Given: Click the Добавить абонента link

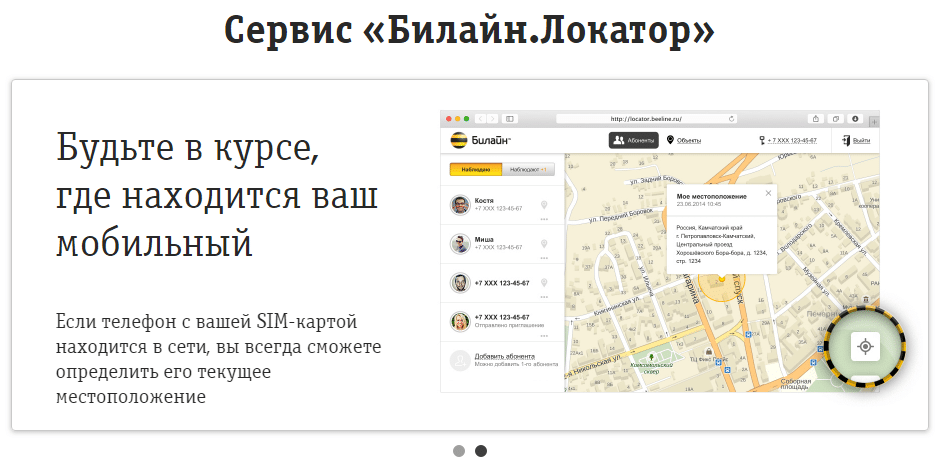Looking at the screenshot, I should pos(504,356).
